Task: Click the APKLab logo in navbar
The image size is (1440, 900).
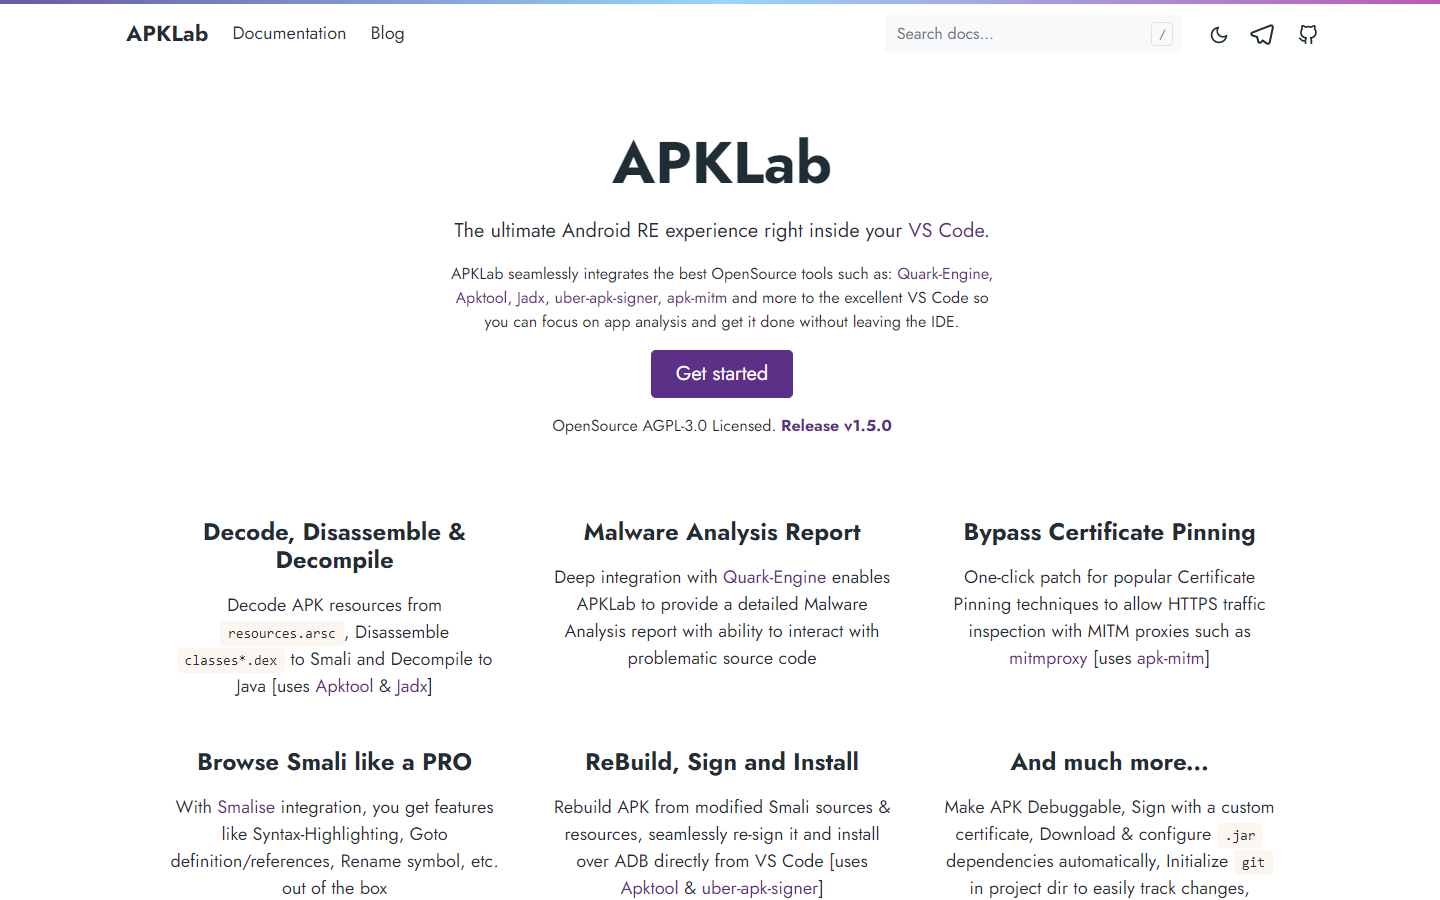Action: 167,34
